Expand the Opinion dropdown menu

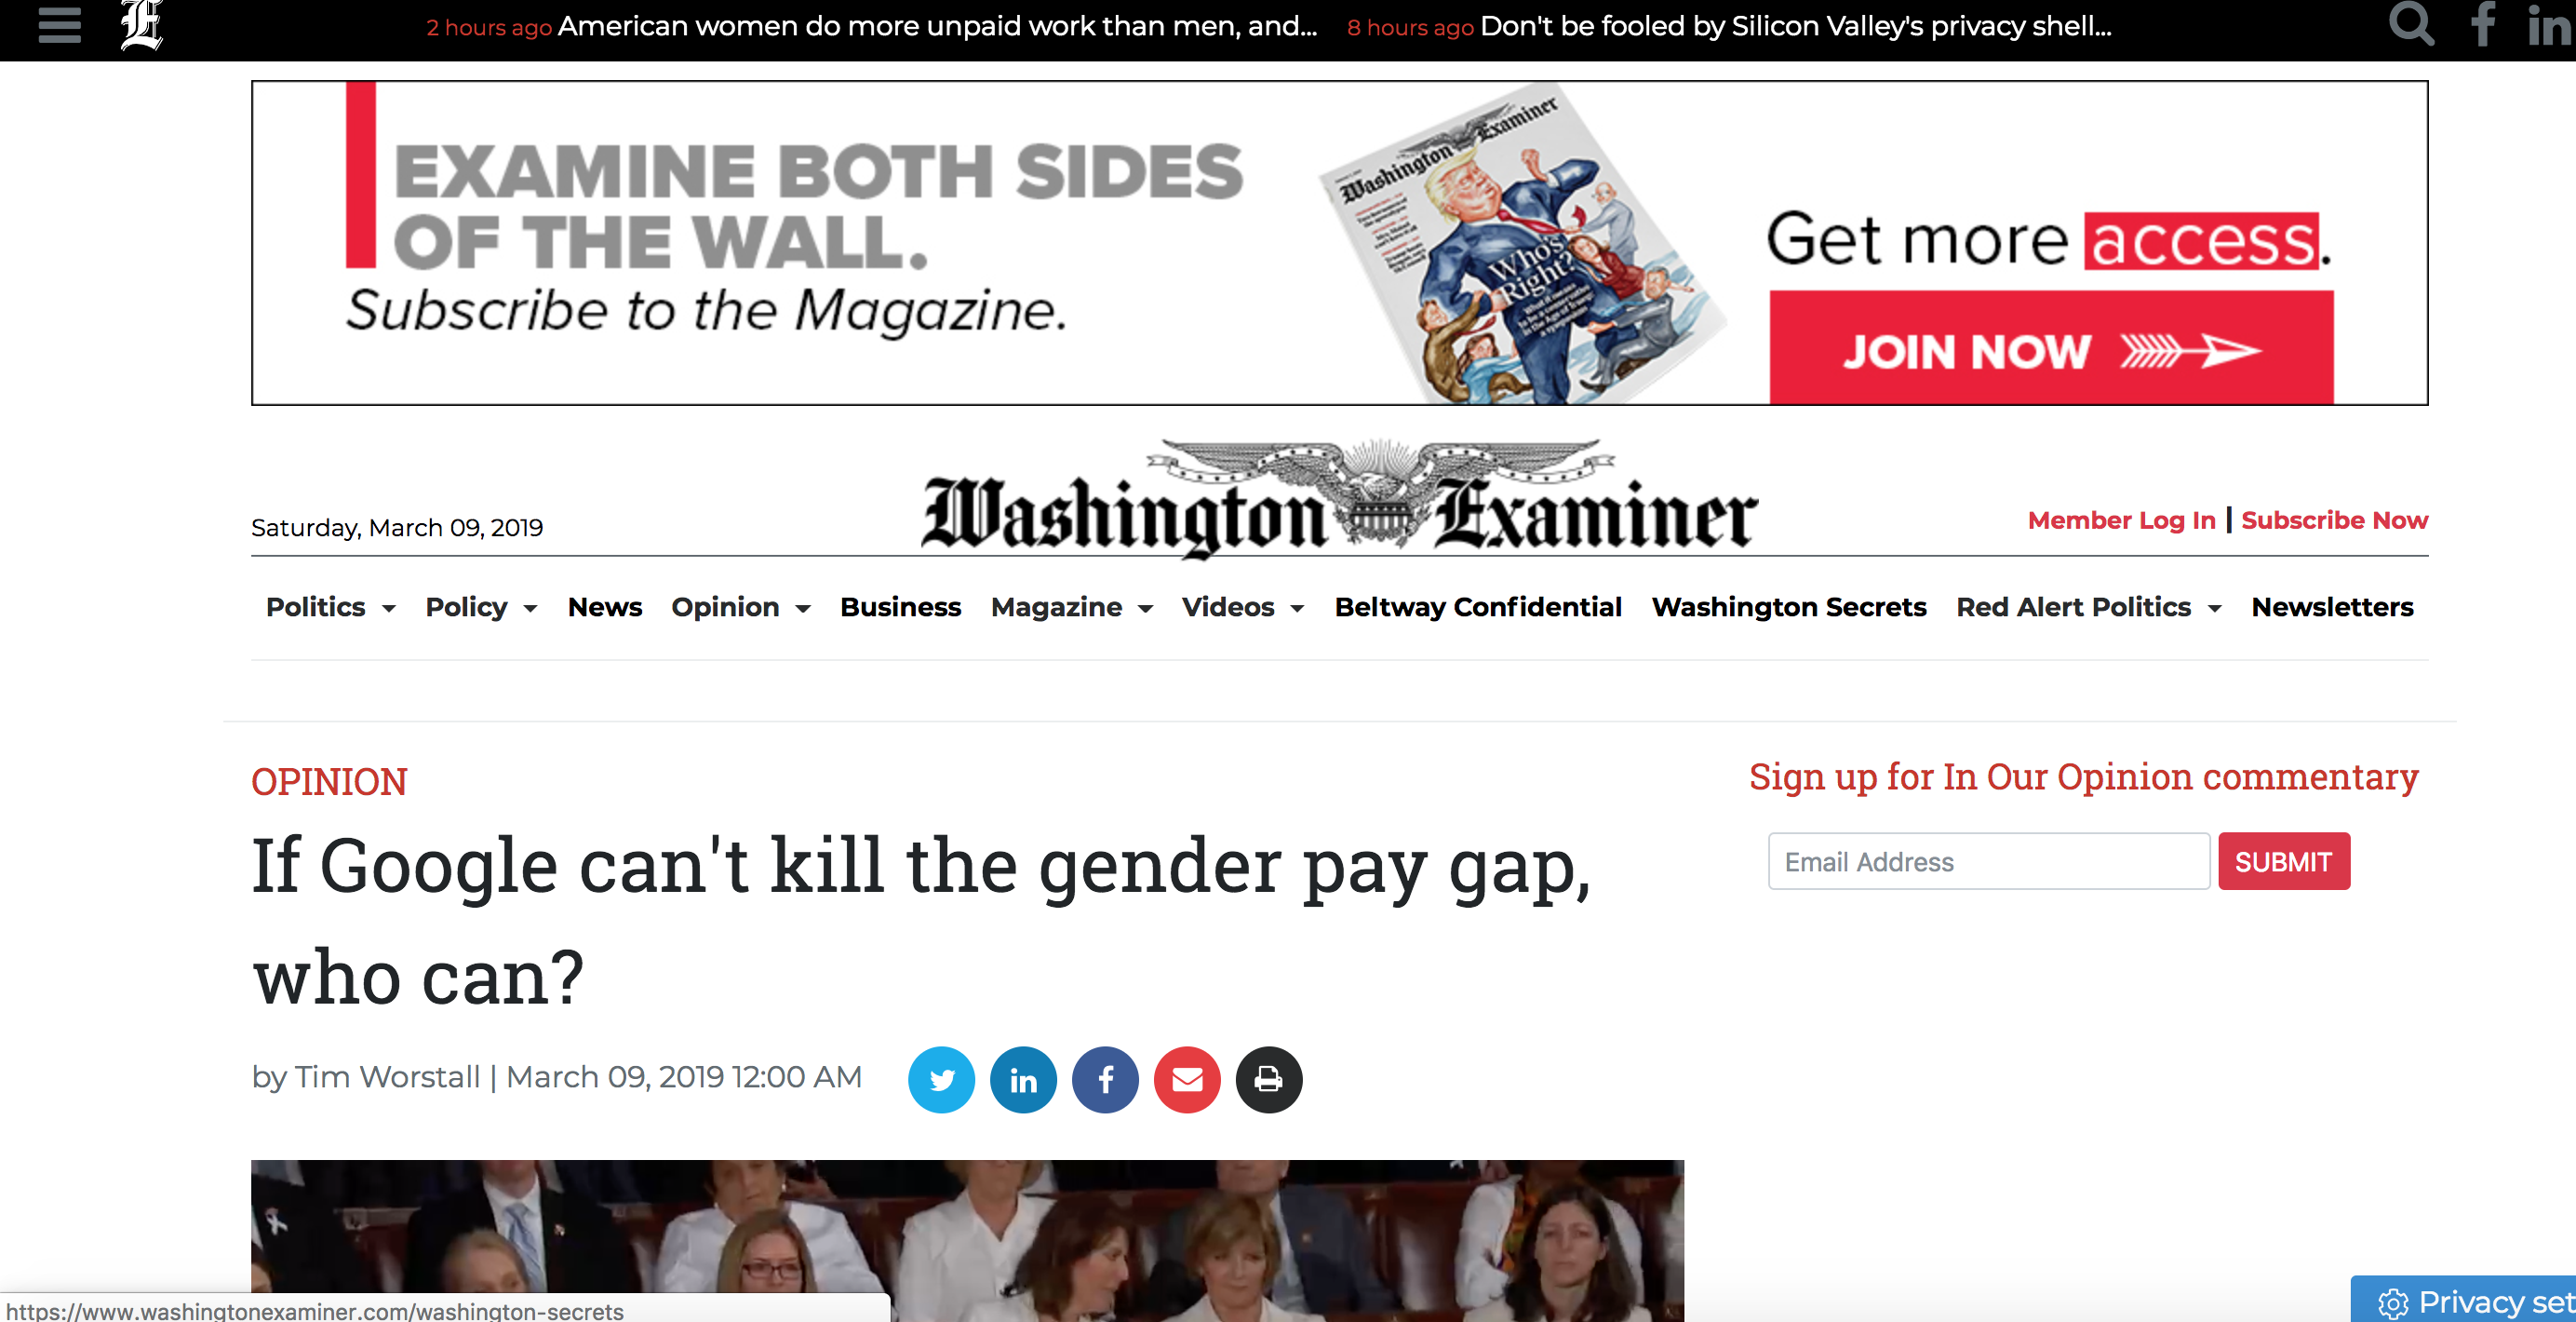click(x=741, y=607)
